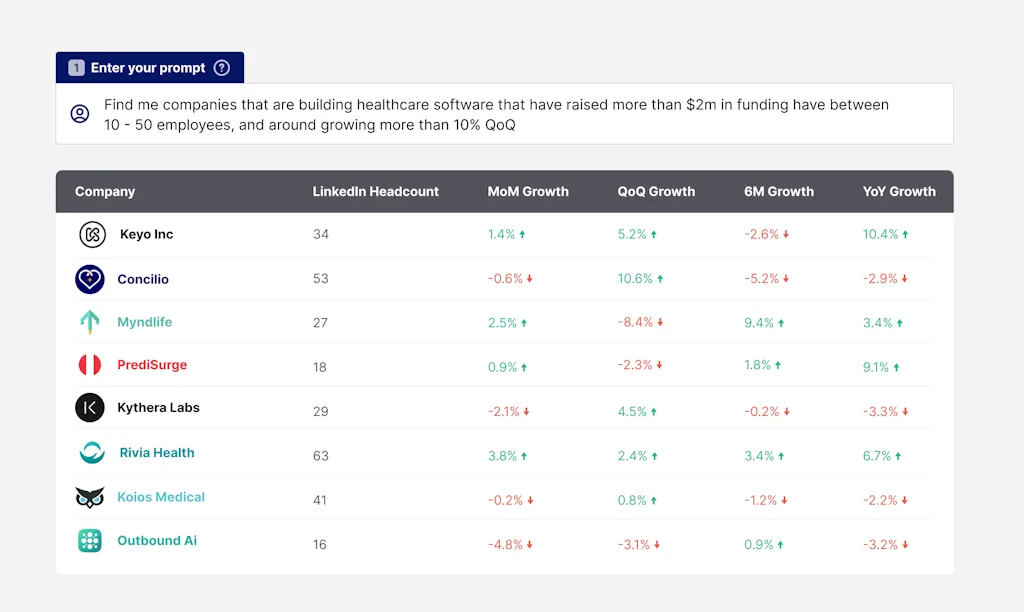Select the Rivia Health teal wave logo

89,453
